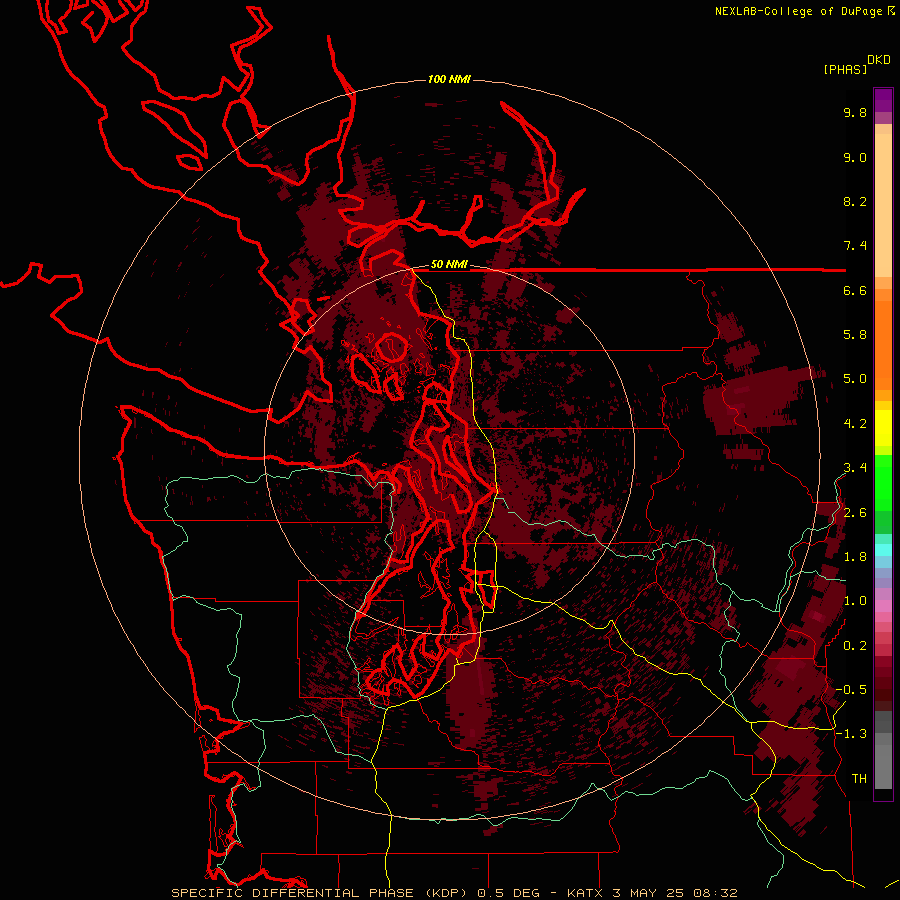Click the 1.8 legend value
The height and width of the screenshot is (900, 900).
(855, 557)
